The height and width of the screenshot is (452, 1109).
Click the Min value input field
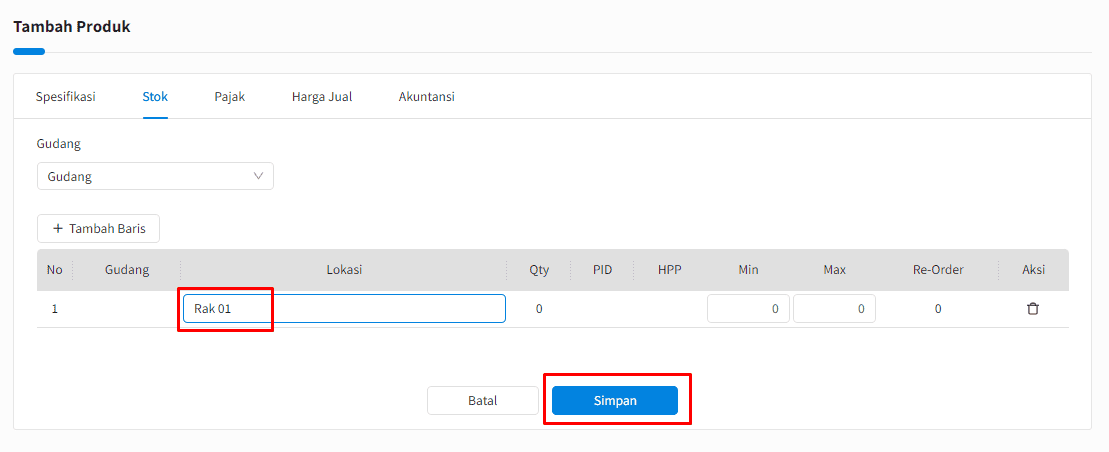[x=748, y=308]
